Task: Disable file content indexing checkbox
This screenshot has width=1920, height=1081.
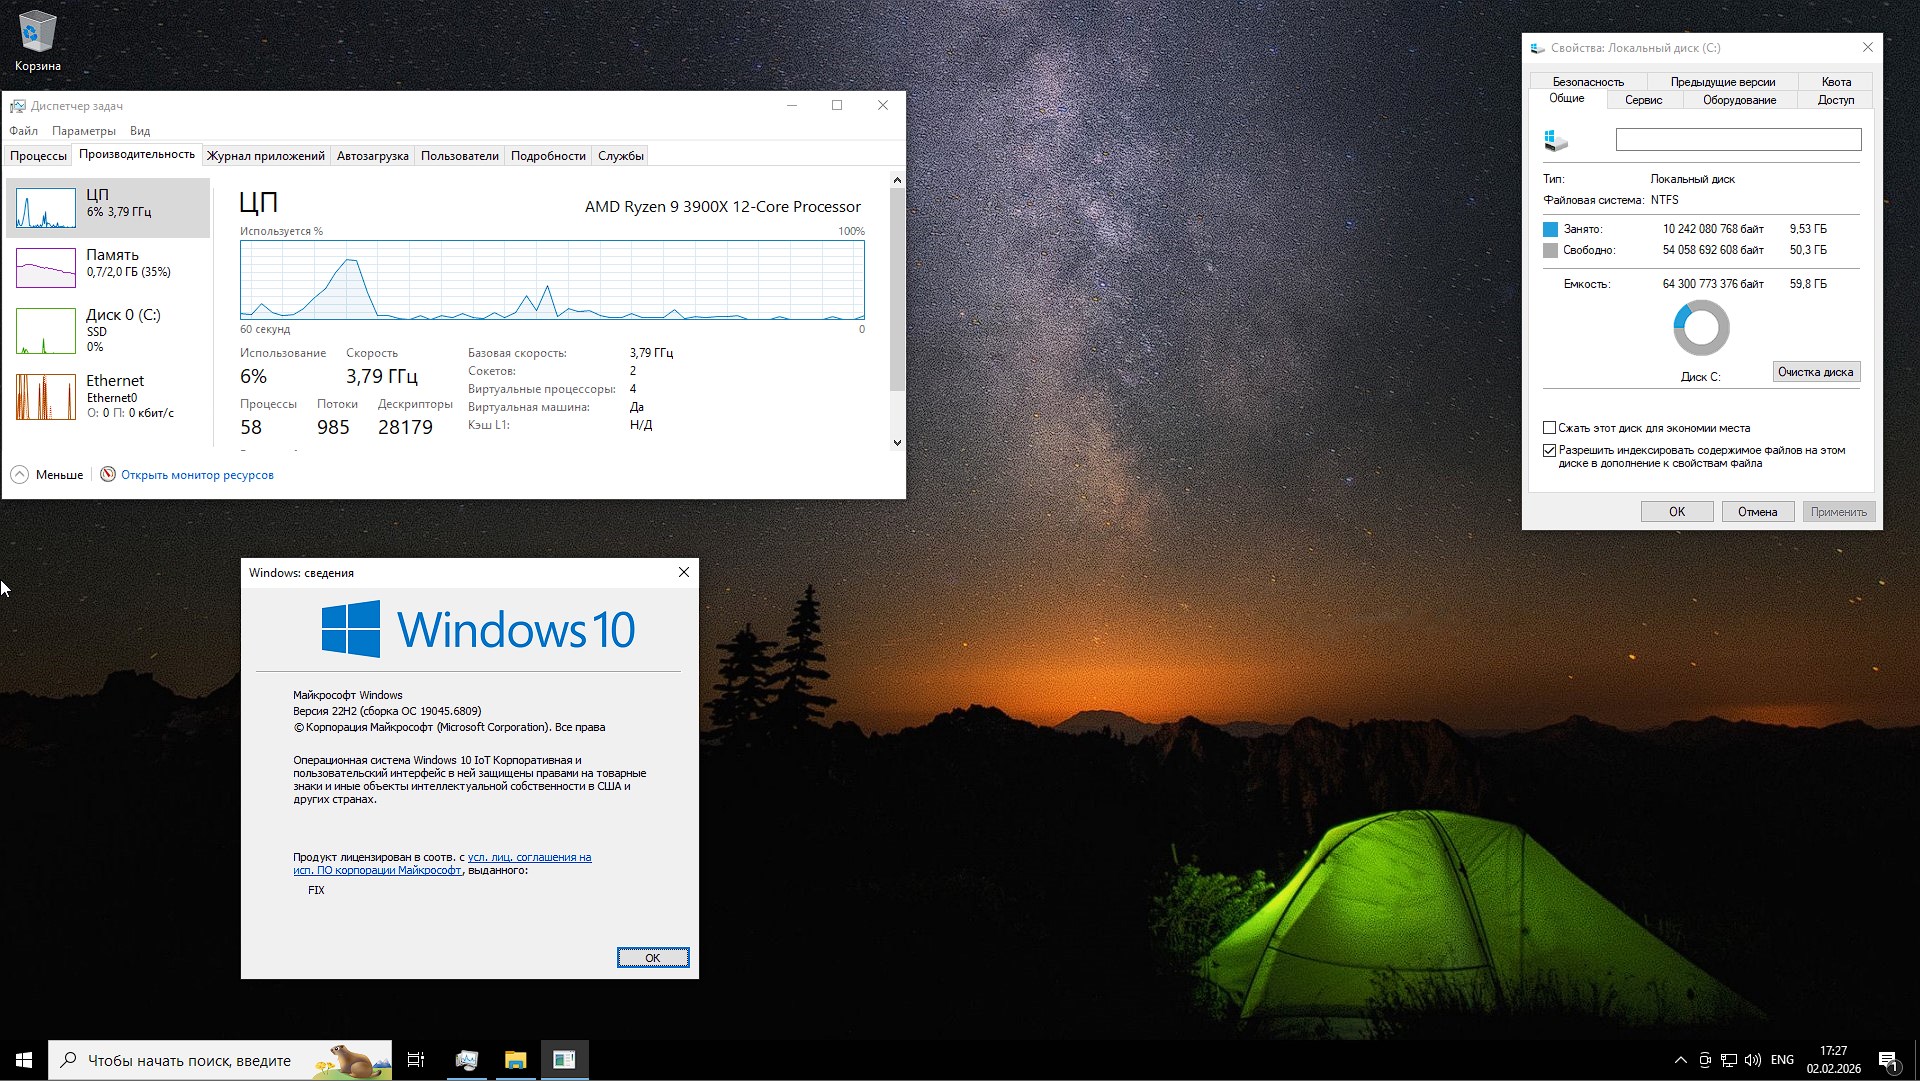Action: point(1551,450)
